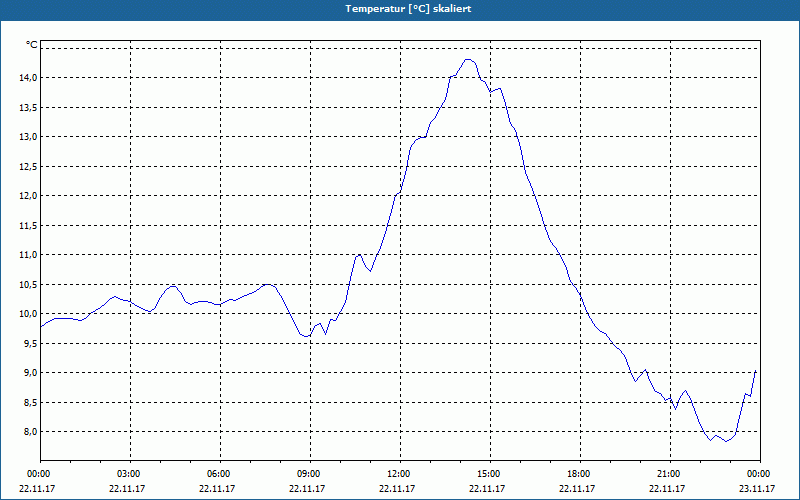
Task: Select the 14,0 y-axis label
Action: pyautogui.click(x=28, y=78)
